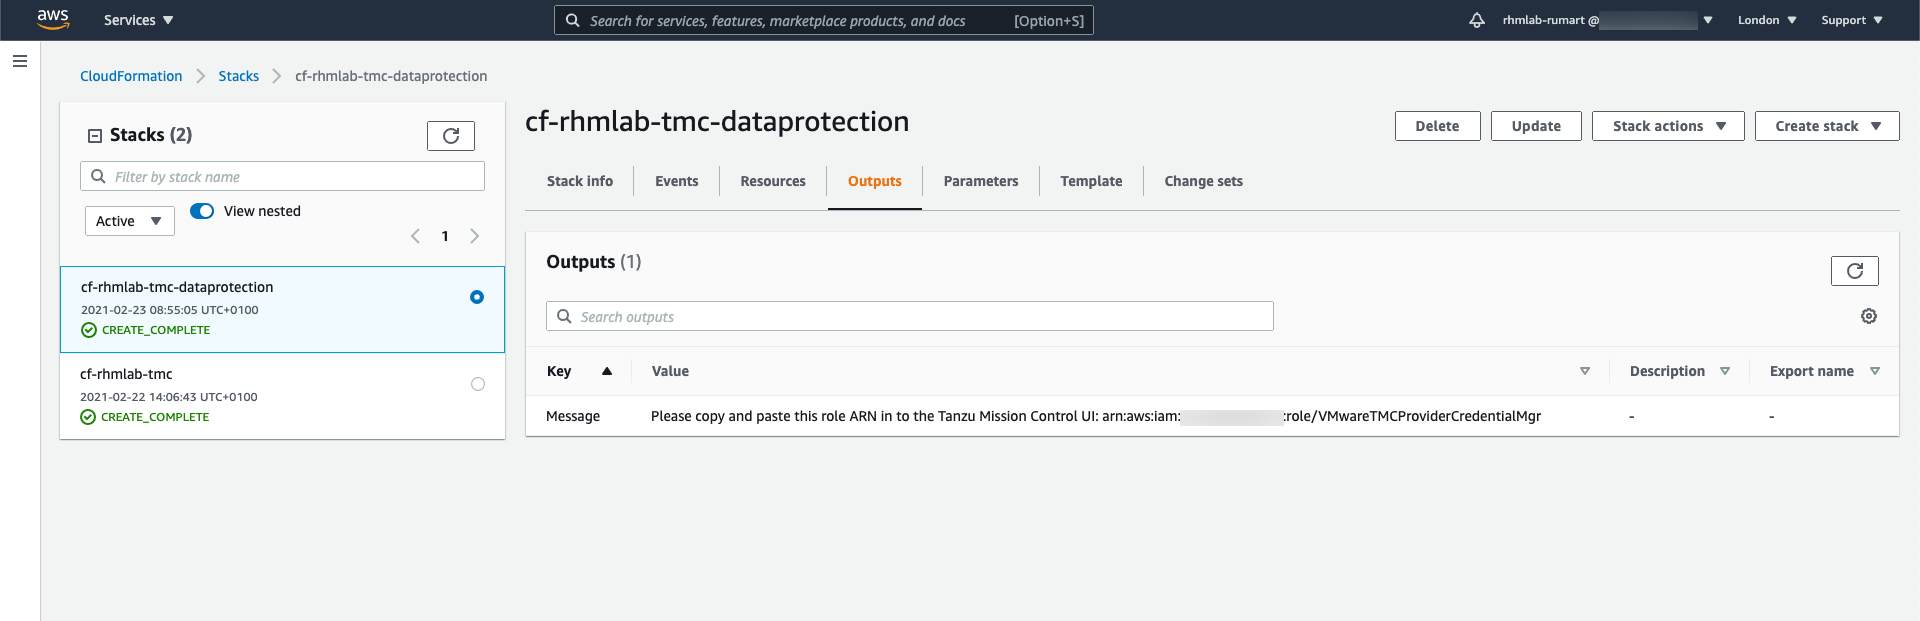Open the Template tab
The image size is (1920, 621).
pos(1091,181)
